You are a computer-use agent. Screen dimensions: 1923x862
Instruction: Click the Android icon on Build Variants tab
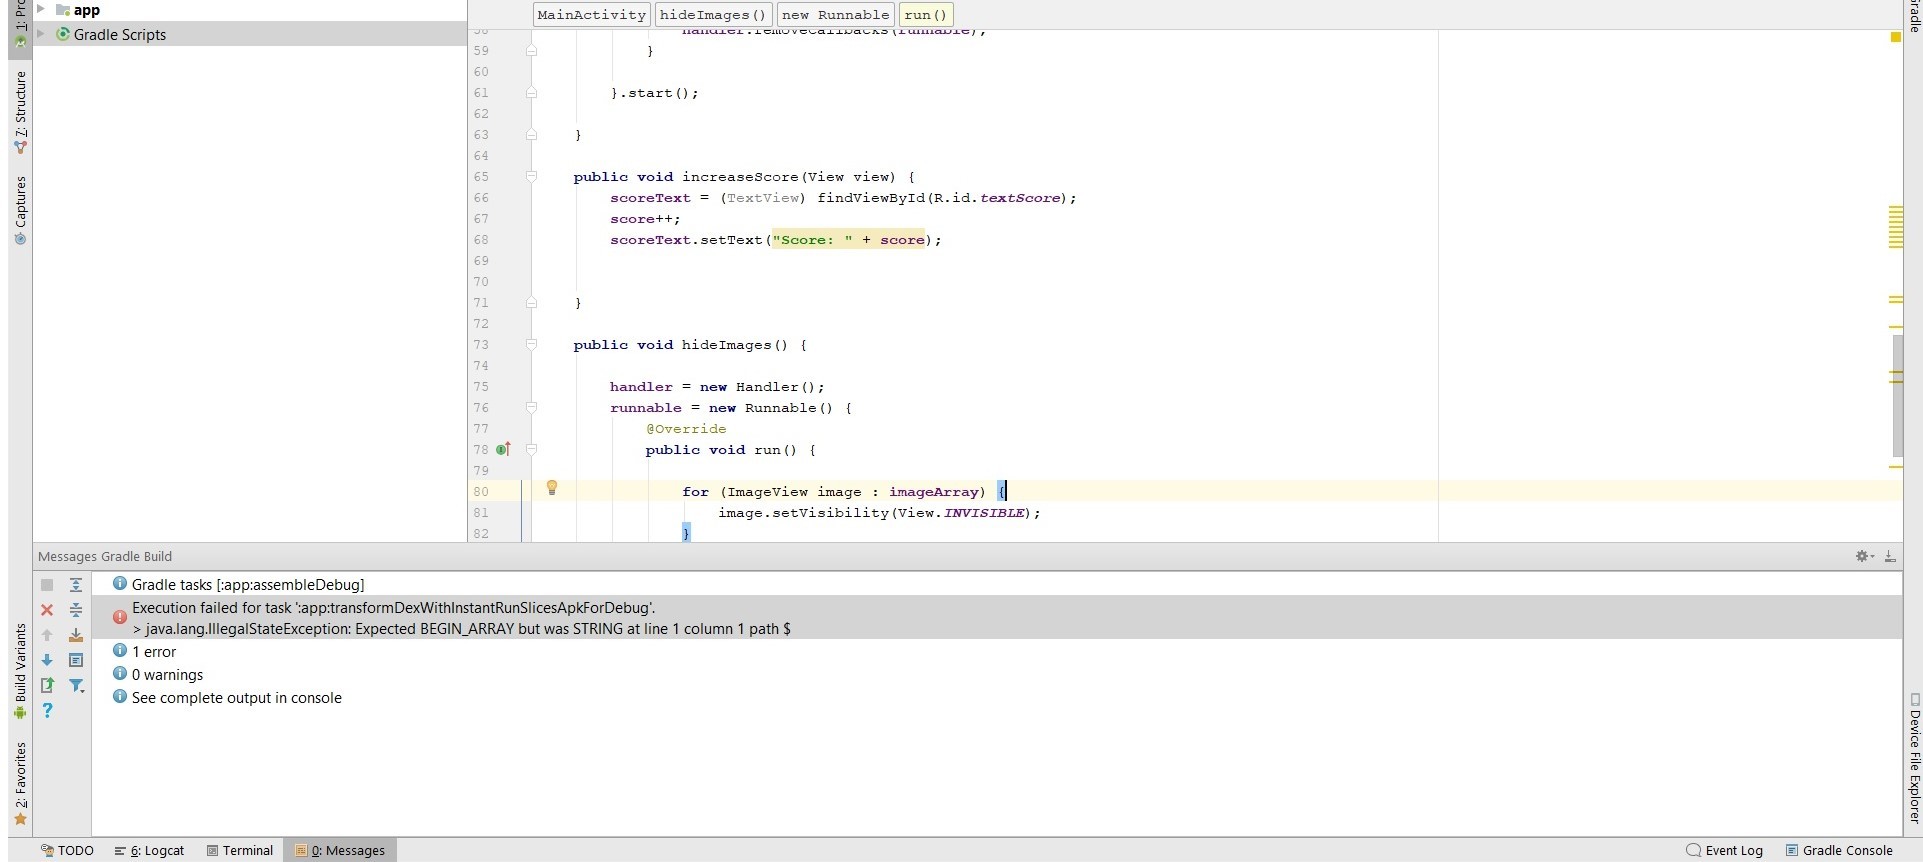coord(20,713)
